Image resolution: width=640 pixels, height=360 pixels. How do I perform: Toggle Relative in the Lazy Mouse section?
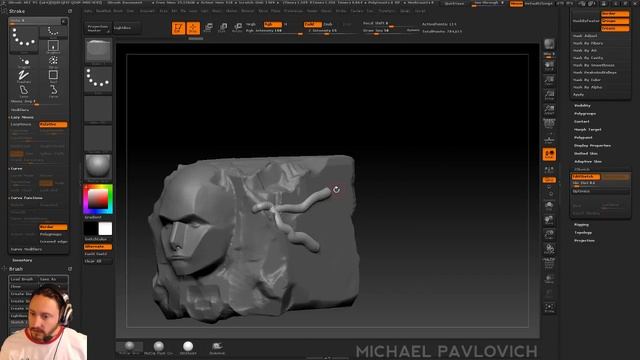[x=53, y=124]
